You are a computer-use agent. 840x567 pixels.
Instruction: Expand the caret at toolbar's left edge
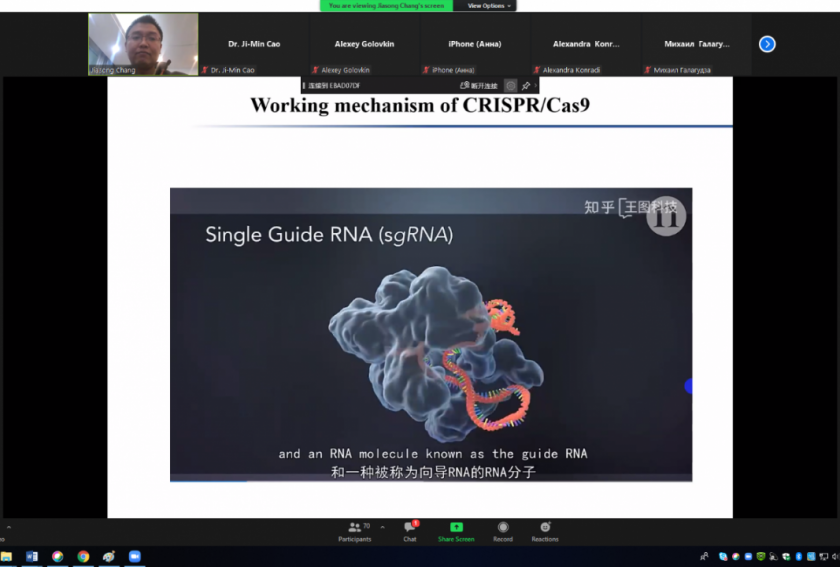click(x=9, y=527)
